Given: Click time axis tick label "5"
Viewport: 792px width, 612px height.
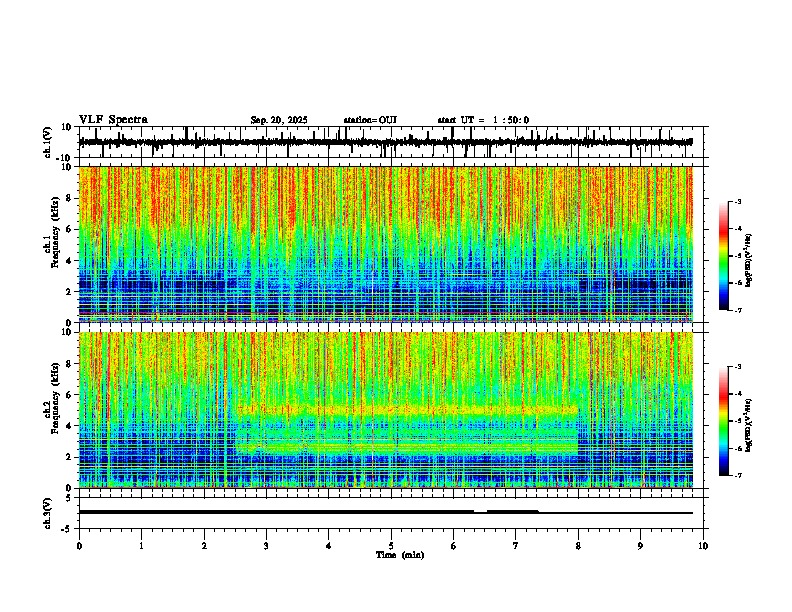Looking at the screenshot, I should 391,546.
